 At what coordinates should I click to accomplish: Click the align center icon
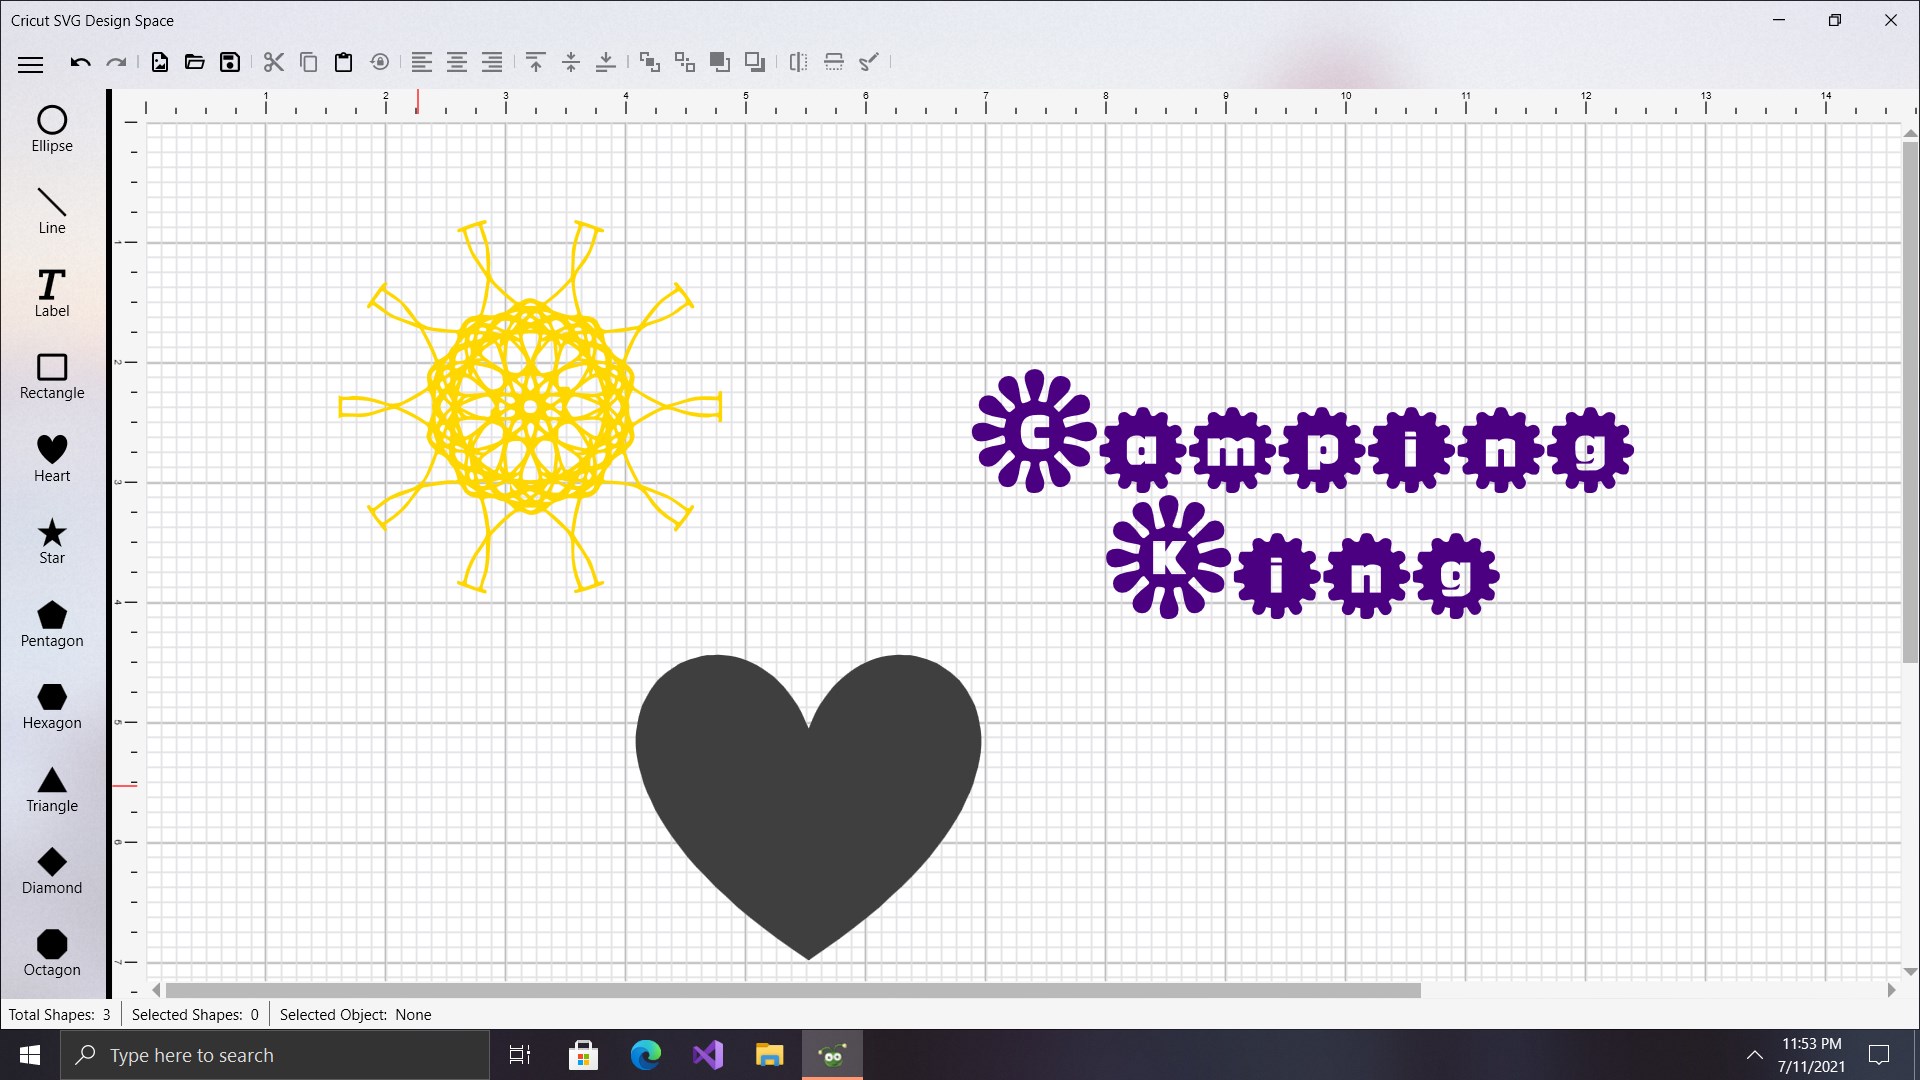457,62
